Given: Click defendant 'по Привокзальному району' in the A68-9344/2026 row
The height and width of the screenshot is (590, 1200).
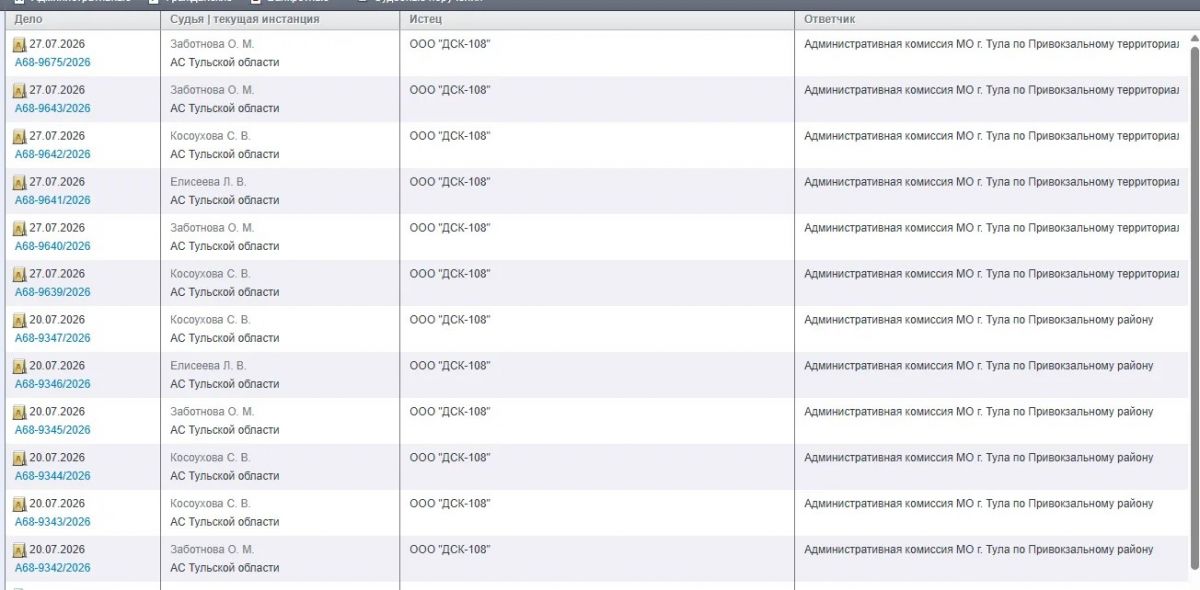Looking at the screenshot, I should [1083, 458].
